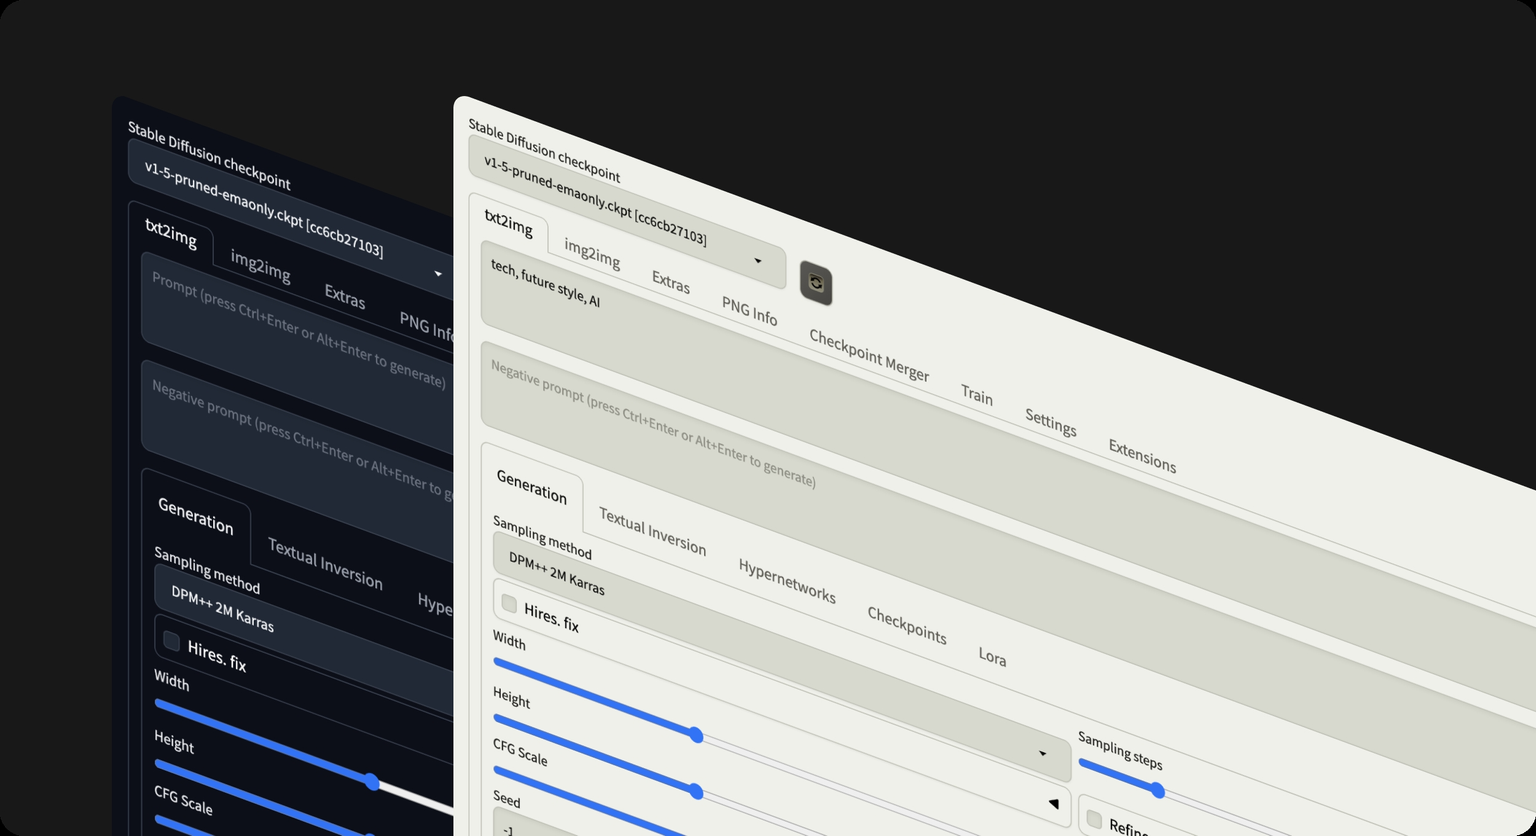Expand the Hires. fix arrow in light panel
This screenshot has width=1536, height=836.
1053,804
